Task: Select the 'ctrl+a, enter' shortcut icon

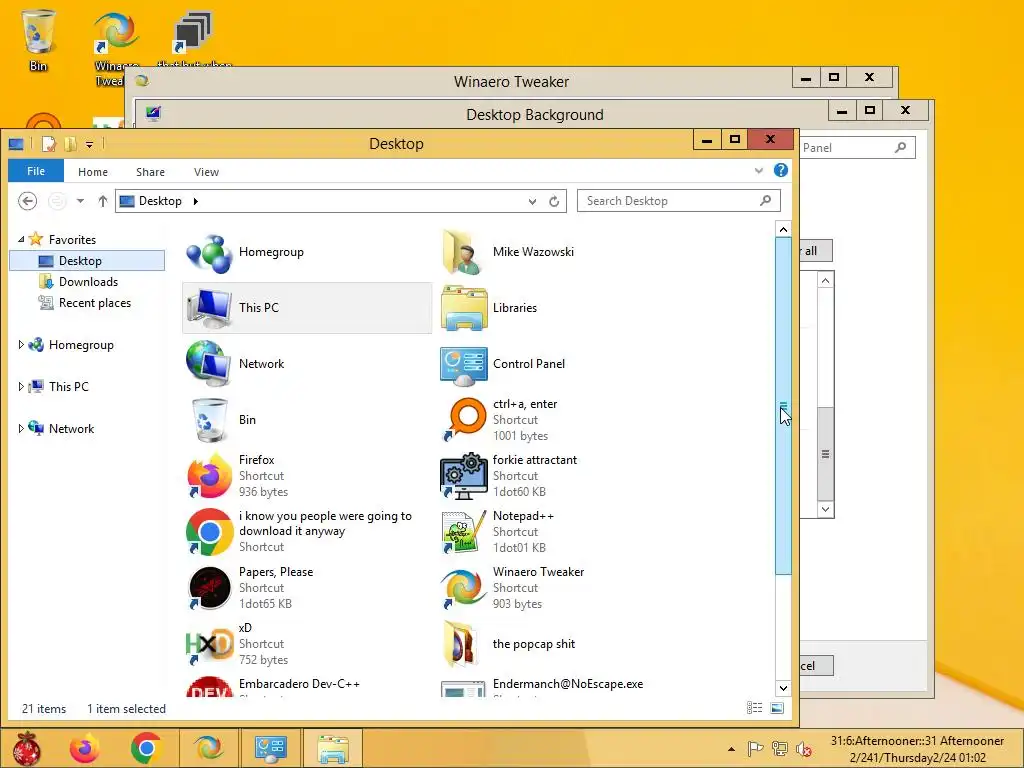Action: pyautogui.click(x=464, y=420)
